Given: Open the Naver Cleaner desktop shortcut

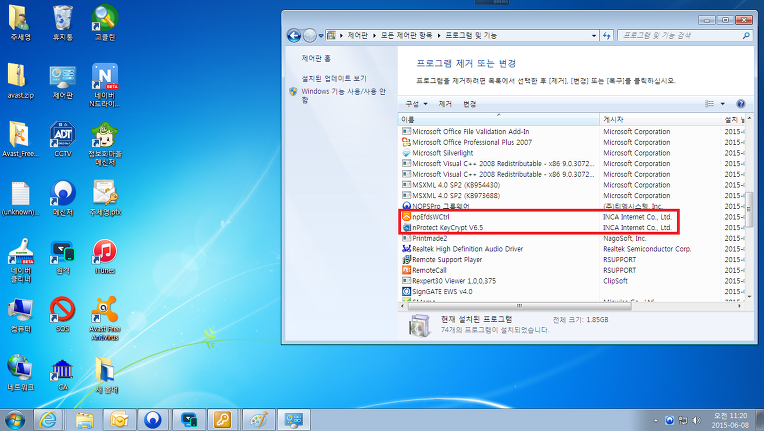Looking at the screenshot, I should 20,261.
